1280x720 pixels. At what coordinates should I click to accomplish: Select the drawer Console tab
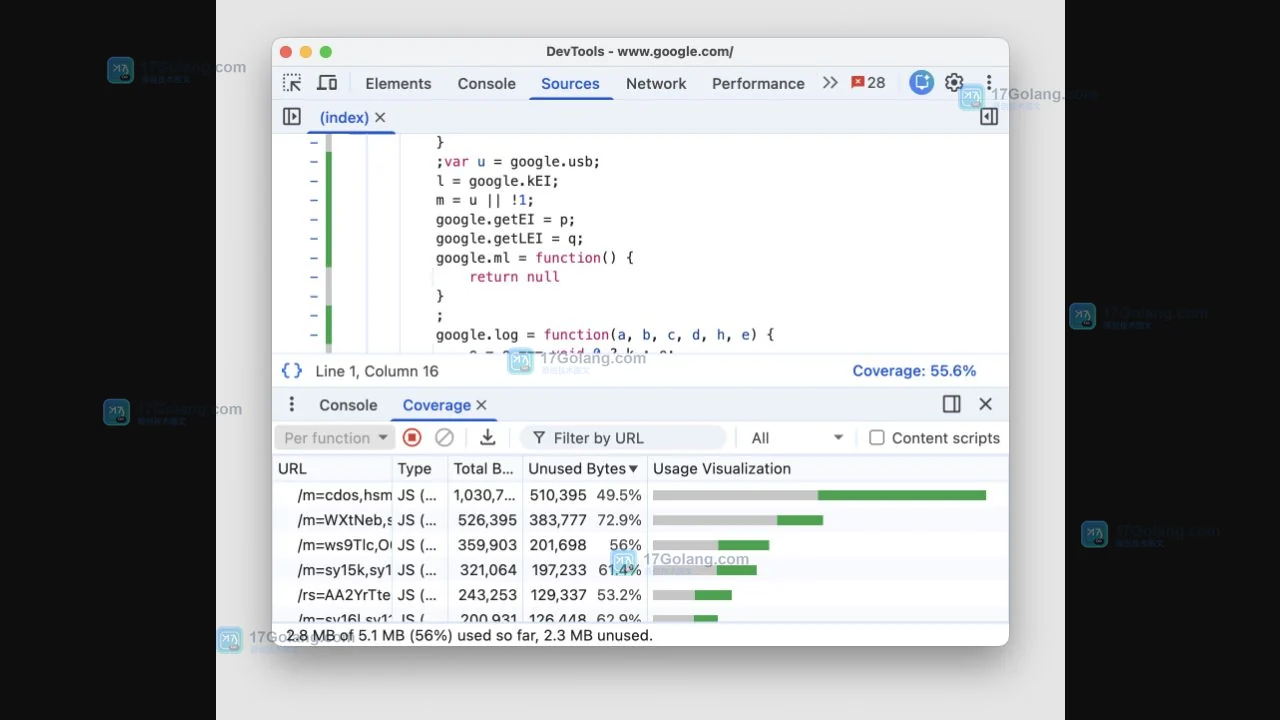click(x=348, y=405)
